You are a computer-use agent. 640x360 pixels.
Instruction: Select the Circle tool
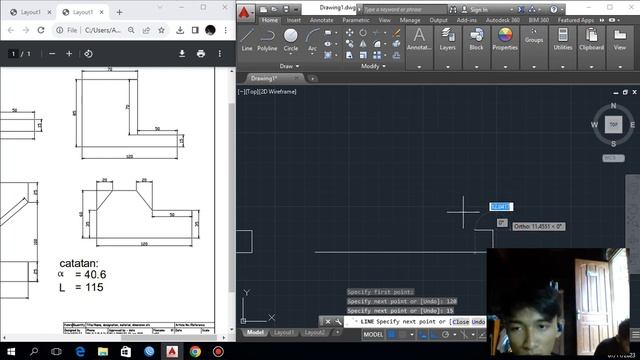[x=291, y=40]
